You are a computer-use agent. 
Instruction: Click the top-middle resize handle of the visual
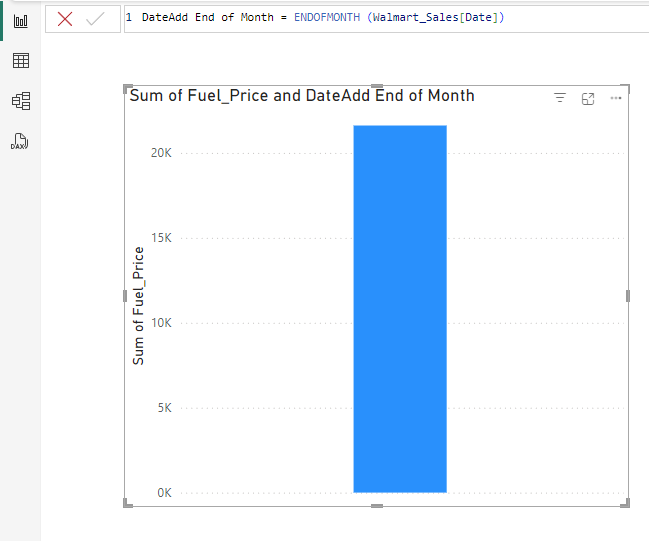click(x=376, y=86)
